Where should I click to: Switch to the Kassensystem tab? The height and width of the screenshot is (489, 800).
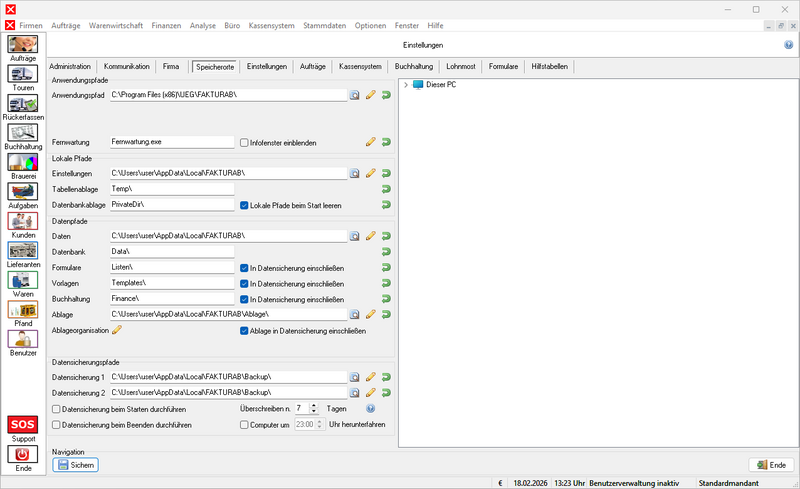[x=360, y=66]
